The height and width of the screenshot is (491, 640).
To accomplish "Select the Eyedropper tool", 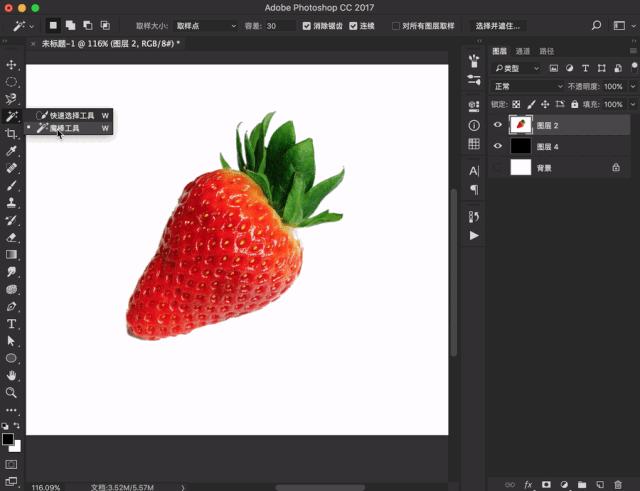I will click(x=12, y=150).
